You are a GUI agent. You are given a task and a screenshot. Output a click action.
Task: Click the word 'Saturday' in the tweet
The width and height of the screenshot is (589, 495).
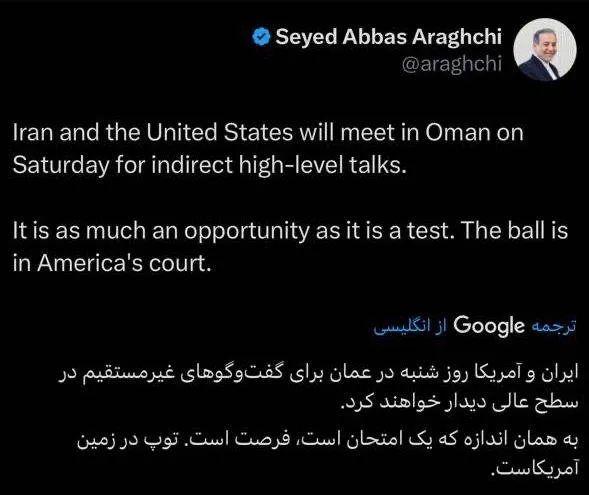click(60, 165)
